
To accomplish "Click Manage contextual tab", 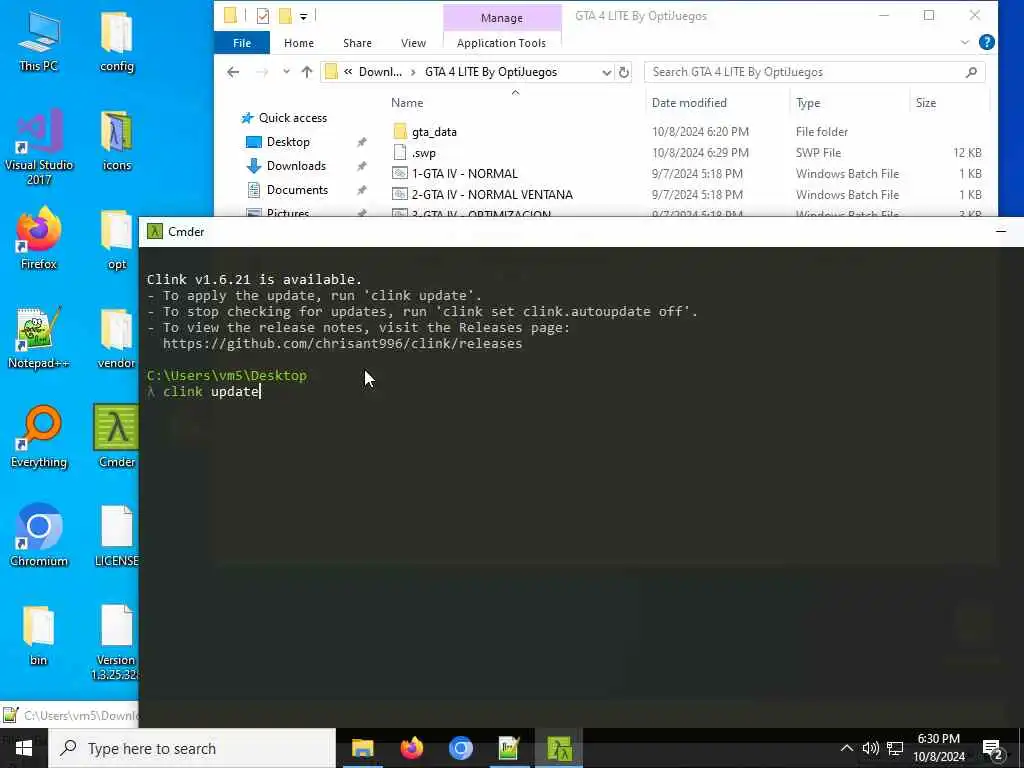I will pos(502,18).
